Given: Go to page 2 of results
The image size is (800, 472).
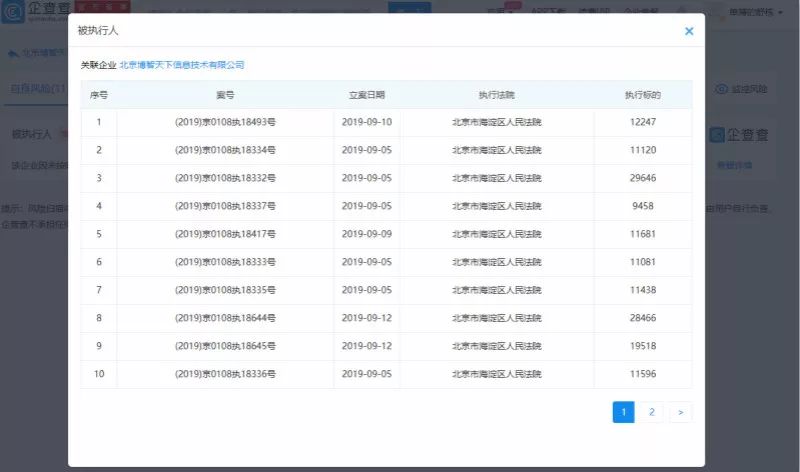Looking at the screenshot, I should coord(652,412).
